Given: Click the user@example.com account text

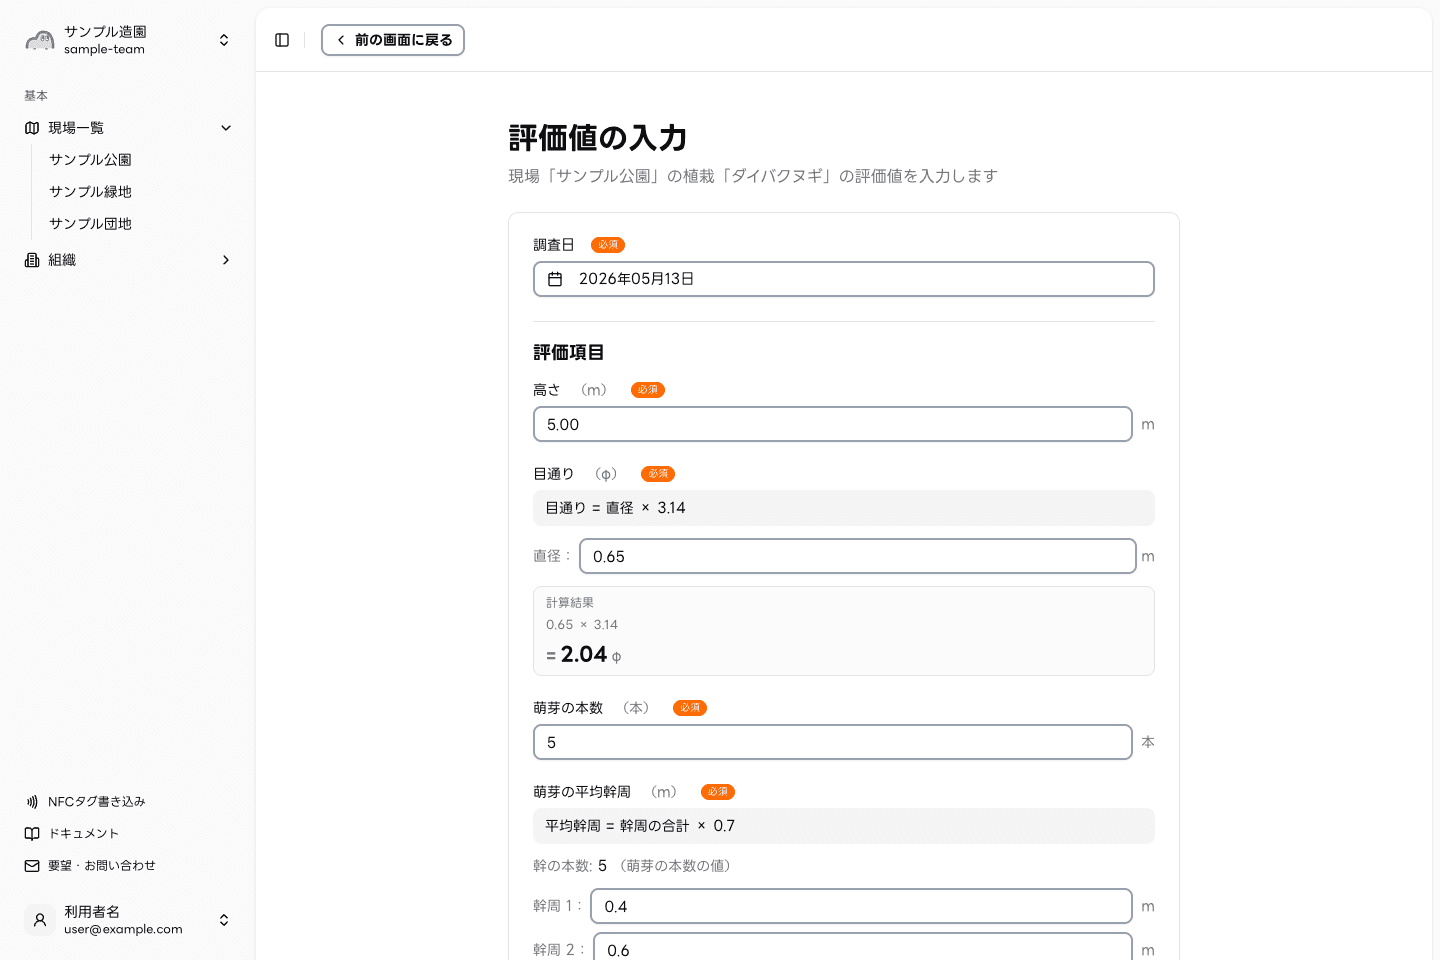Looking at the screenshot, I should pyautogui.click(x=123, y=929).
